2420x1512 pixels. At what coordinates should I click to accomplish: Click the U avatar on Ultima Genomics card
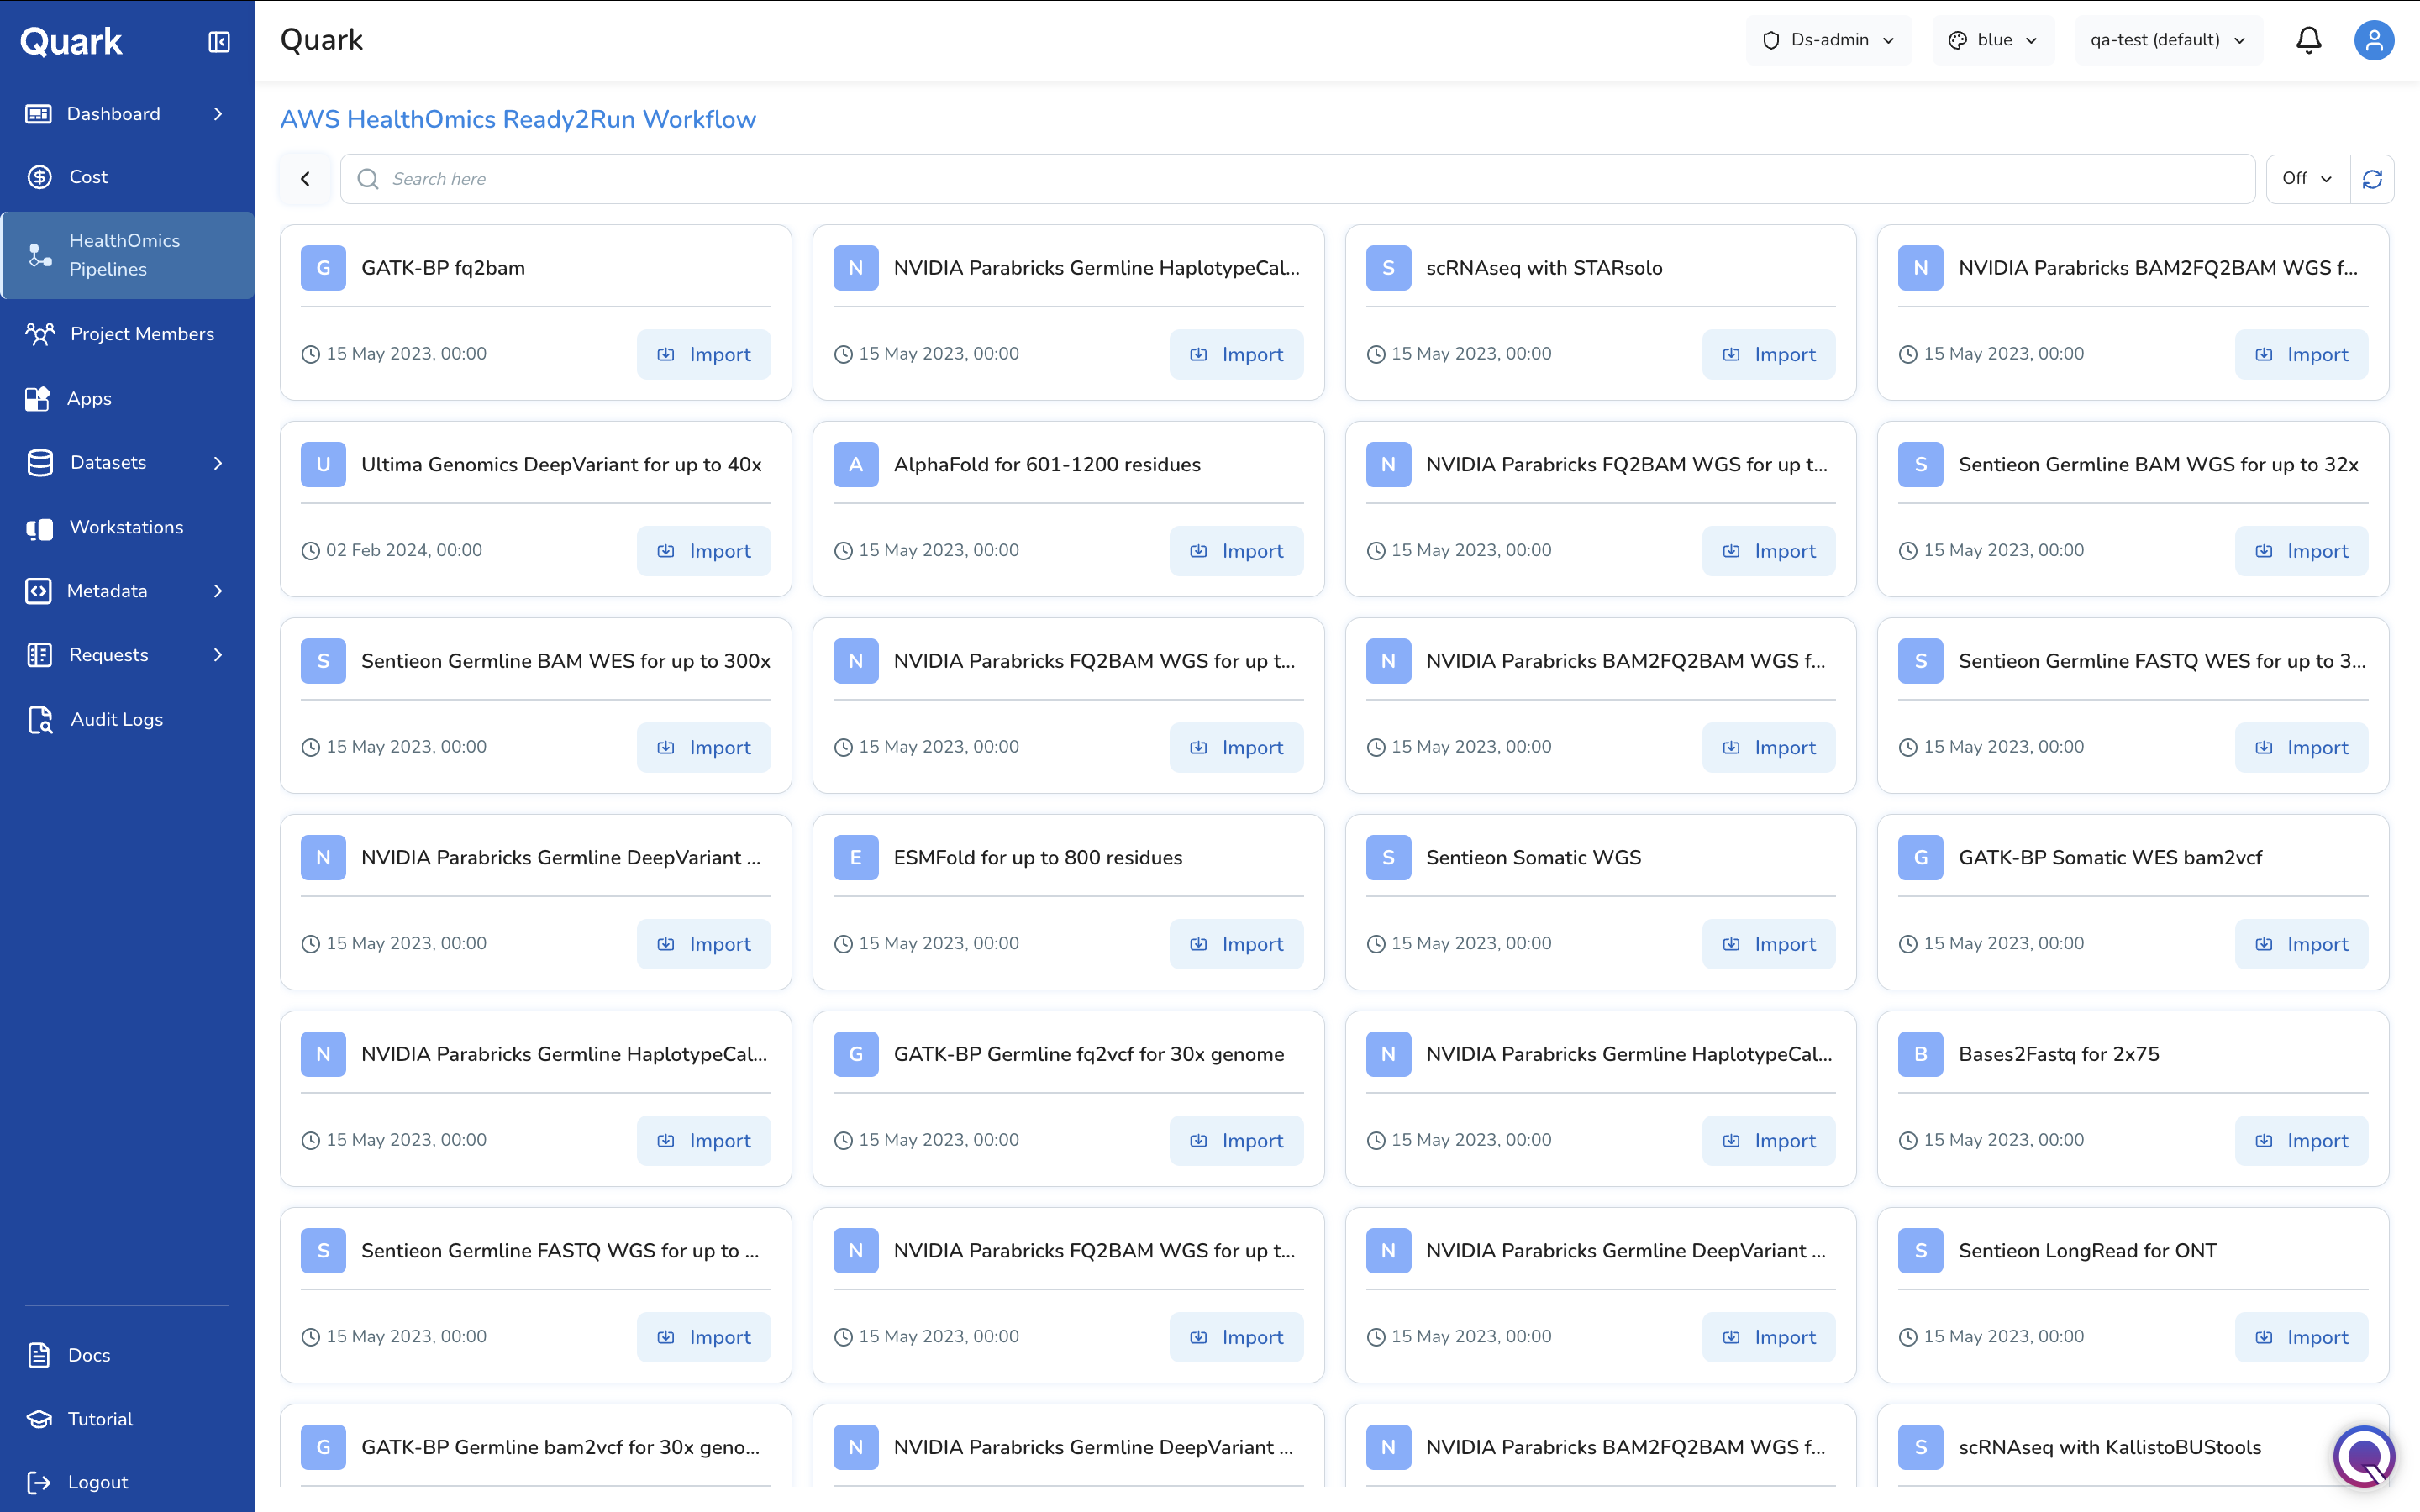pyautogui.click(x=323, y=464)
